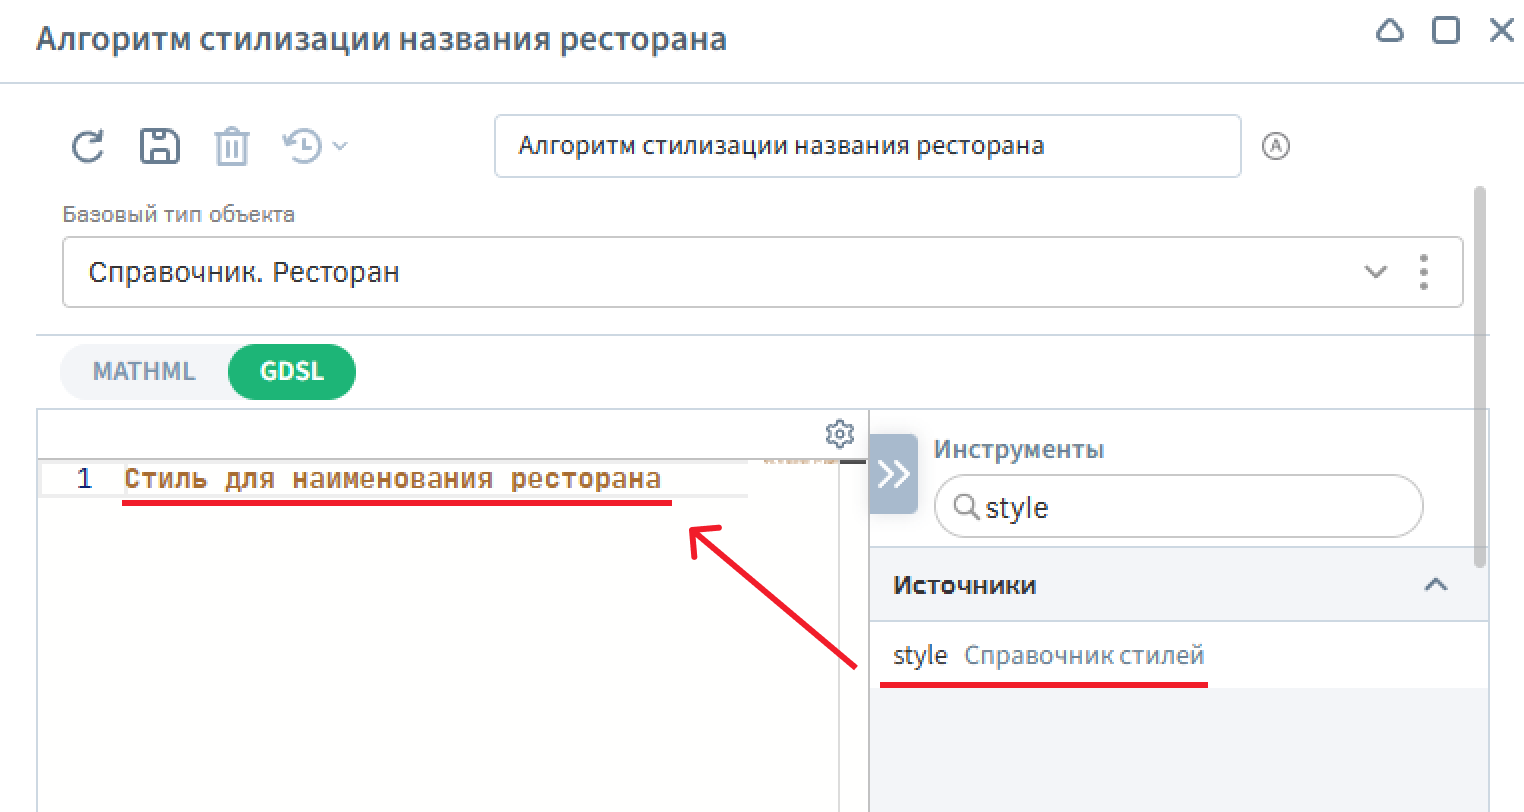This screenshot has width=1524, height=812.
Task: Open the editor settings gear icon
Action: pyautogui.click(x=839, y=434)
